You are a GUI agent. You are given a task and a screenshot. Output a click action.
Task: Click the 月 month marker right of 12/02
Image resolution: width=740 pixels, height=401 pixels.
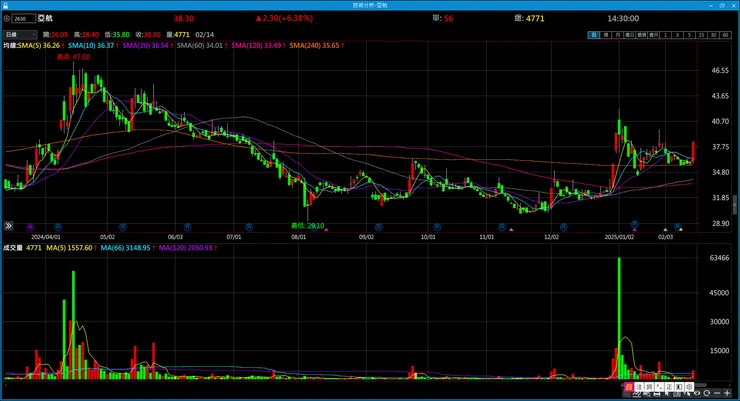tap(563, 227)
